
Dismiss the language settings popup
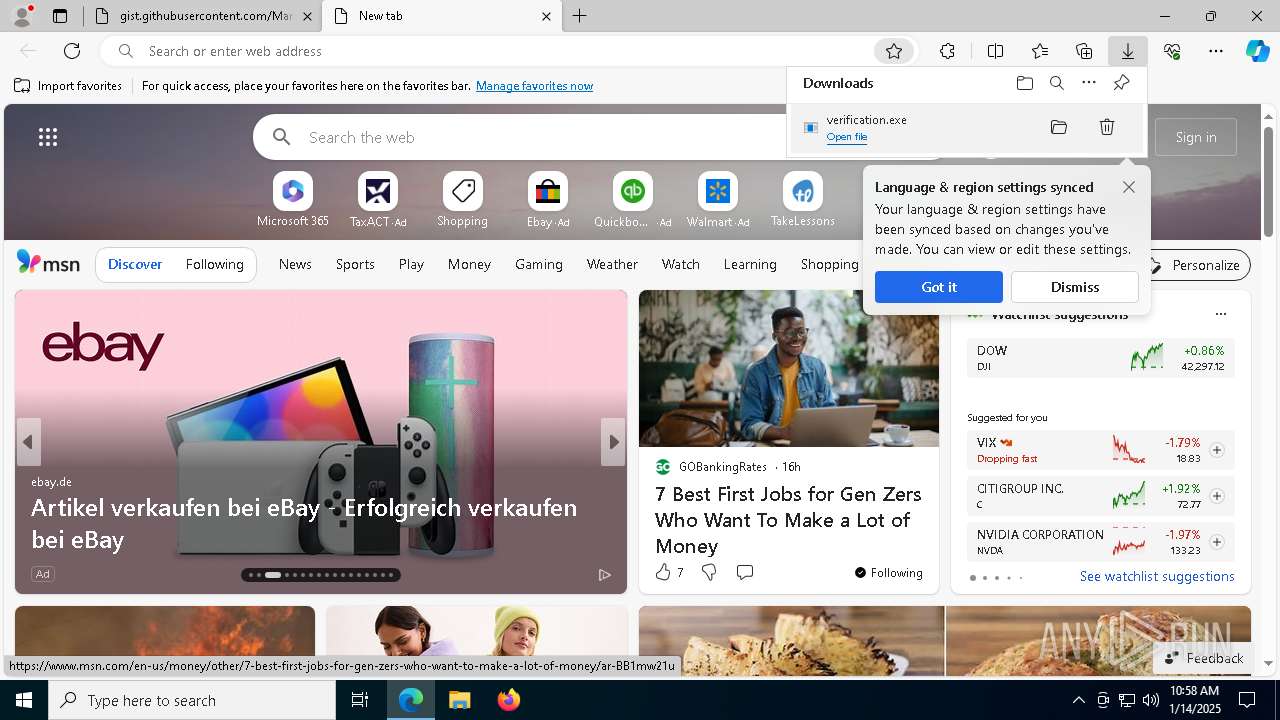pos(1075,287)
